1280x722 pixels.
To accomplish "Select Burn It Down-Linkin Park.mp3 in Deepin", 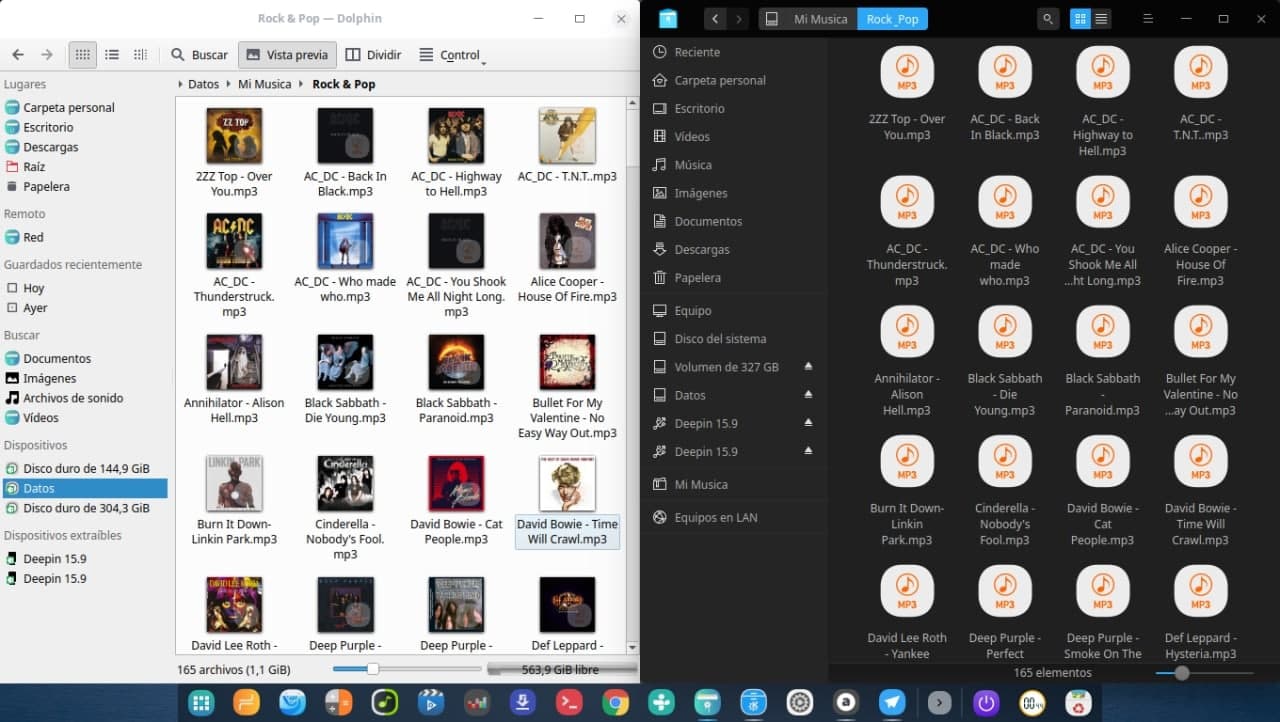I will coord(907,491).
